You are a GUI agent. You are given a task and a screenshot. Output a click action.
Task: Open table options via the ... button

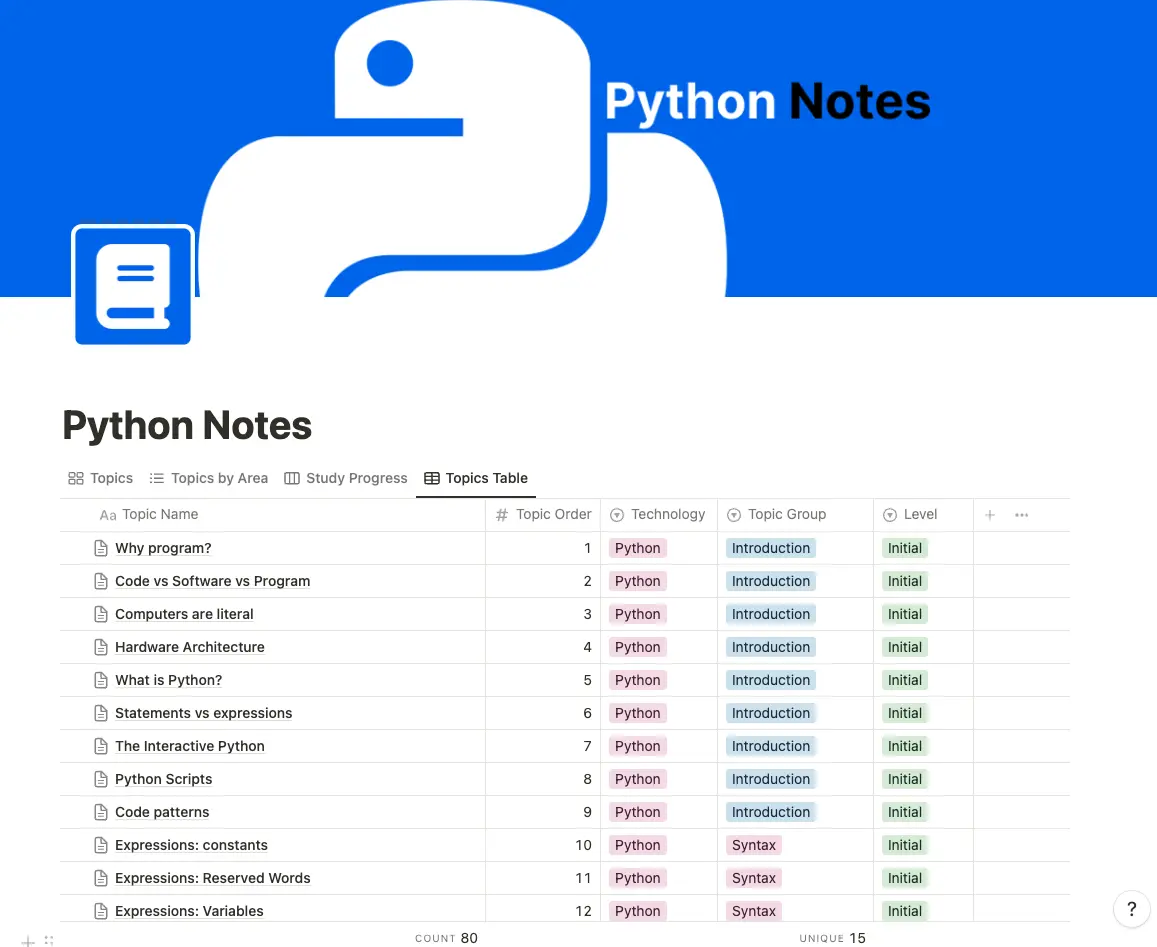tap(1021, 514)
